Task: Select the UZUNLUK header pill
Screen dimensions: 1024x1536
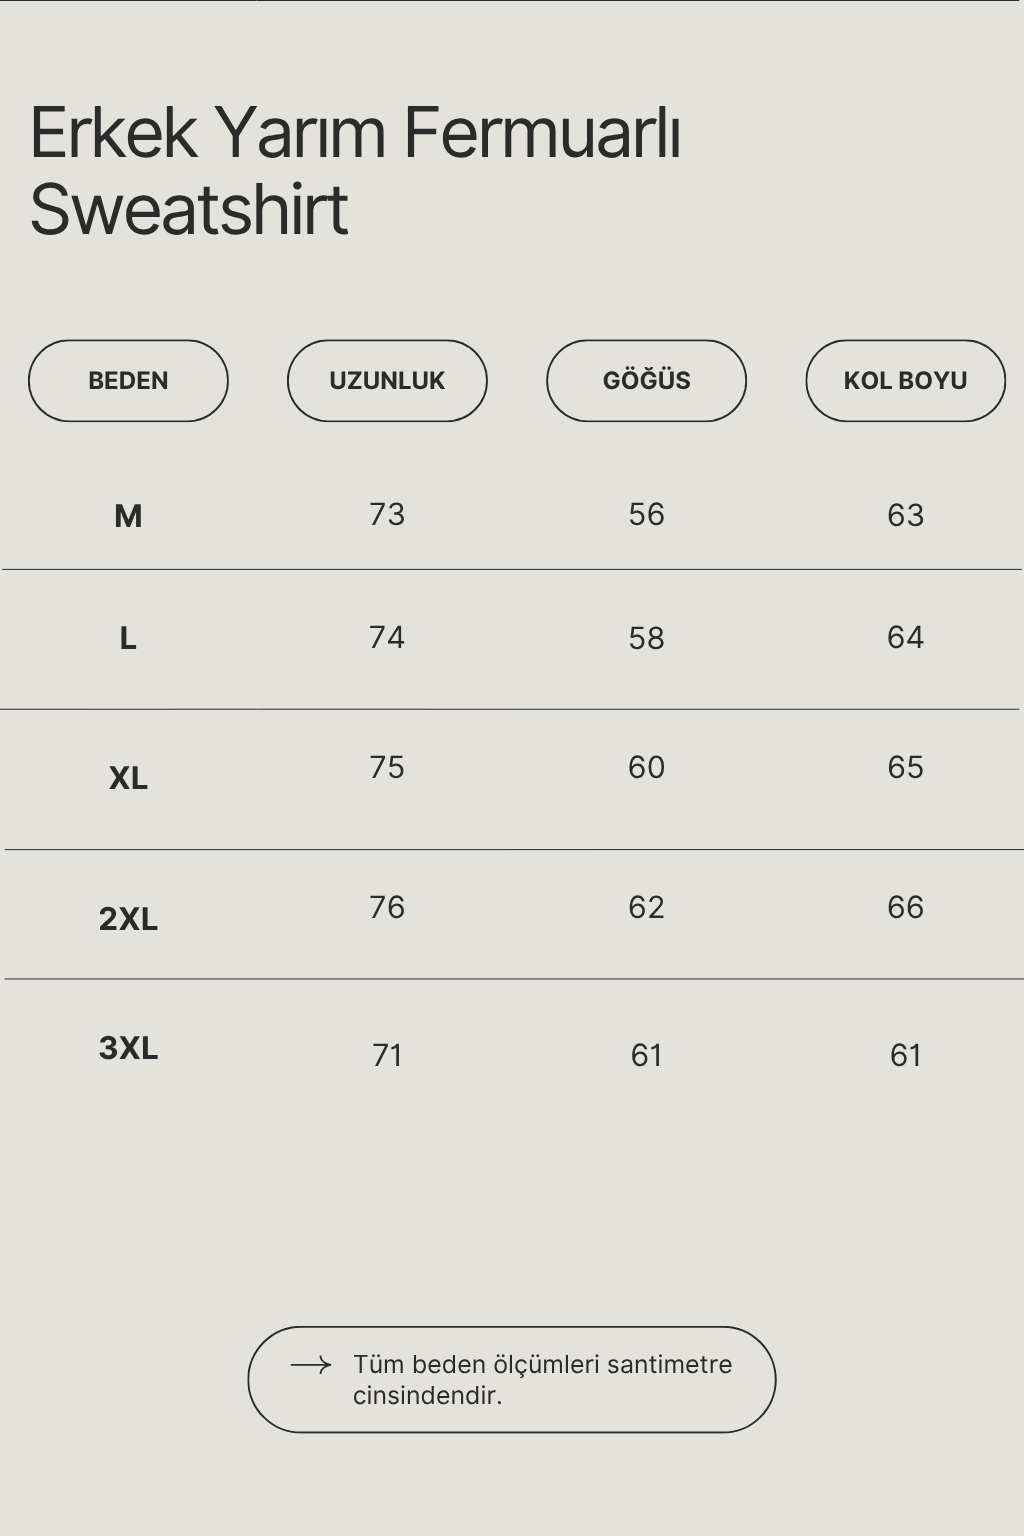Action: click(x=387, y=381)
